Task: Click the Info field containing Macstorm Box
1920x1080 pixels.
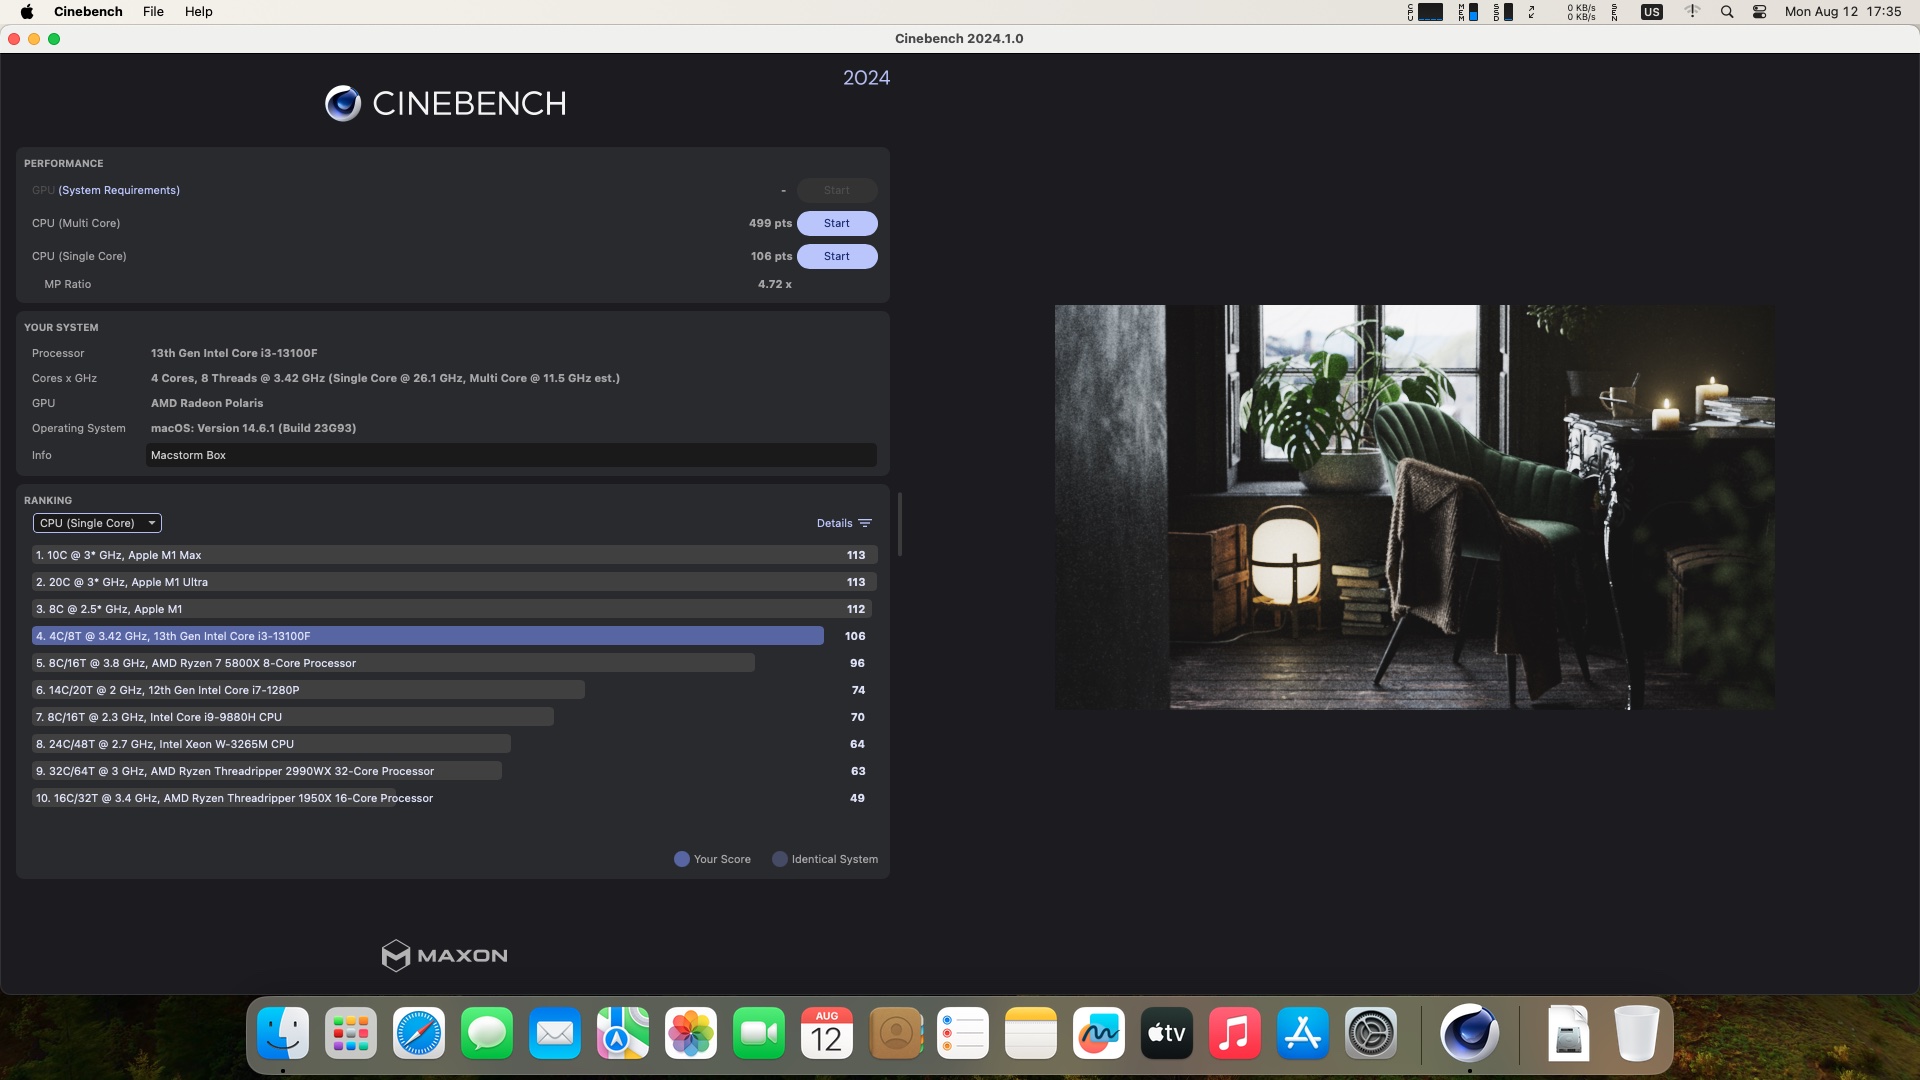Action: click(x=510, y=455)
